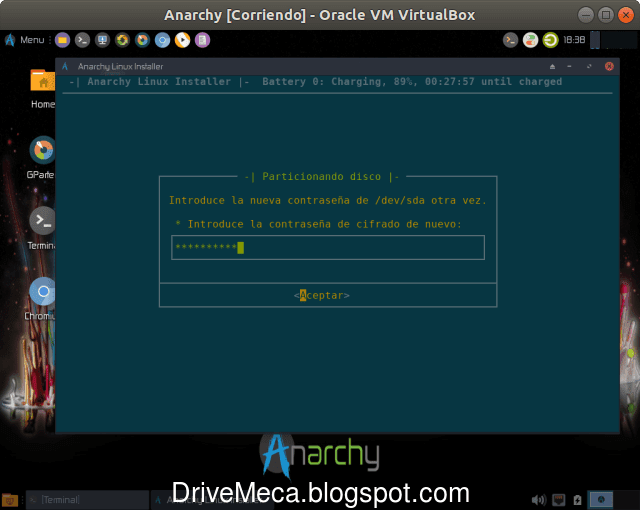Open the purple text editor launcher

[202, 40]
